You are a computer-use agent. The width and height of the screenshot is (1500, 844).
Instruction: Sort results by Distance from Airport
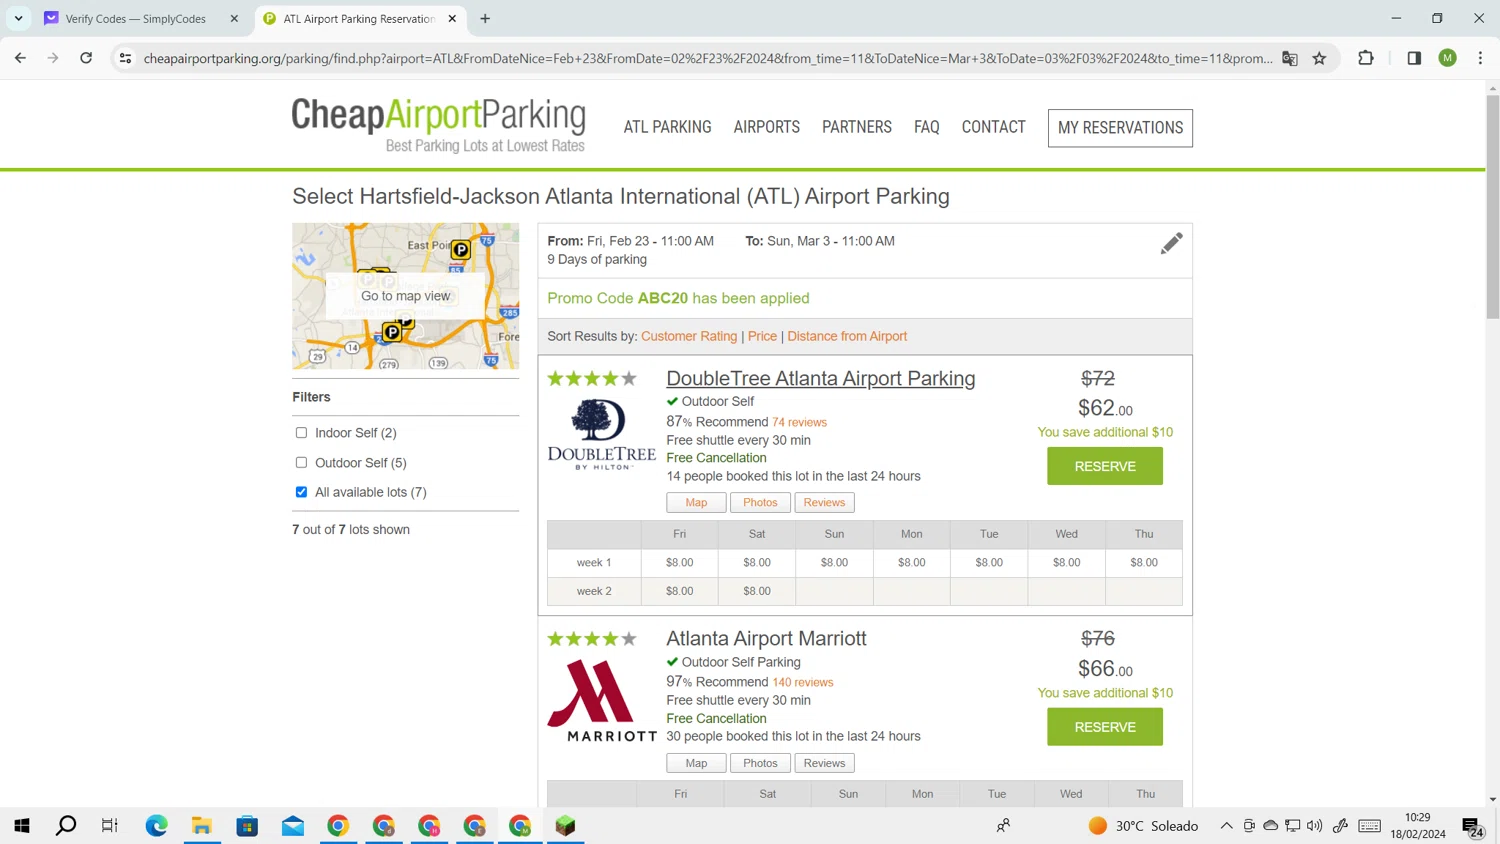847,336
